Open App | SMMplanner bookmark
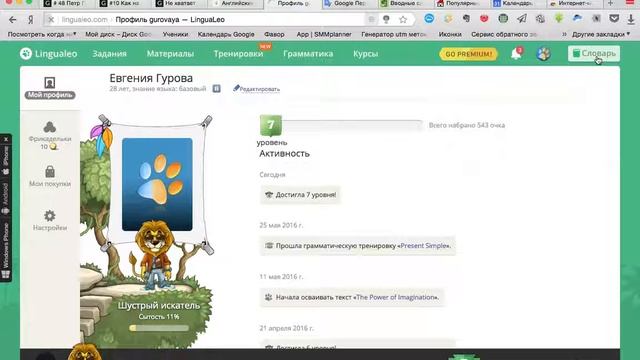This screenshot has width=640, height=360. (x=324, y=35)
